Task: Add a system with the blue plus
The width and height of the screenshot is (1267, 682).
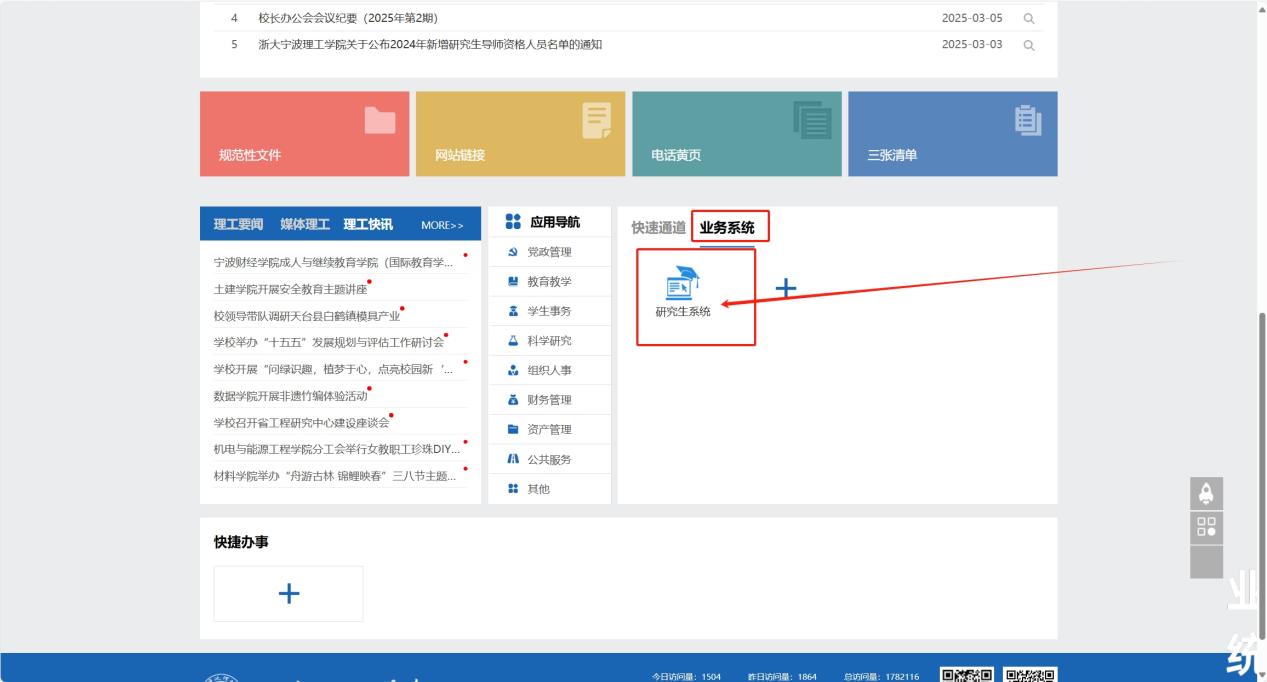Action: pos(786,289)
